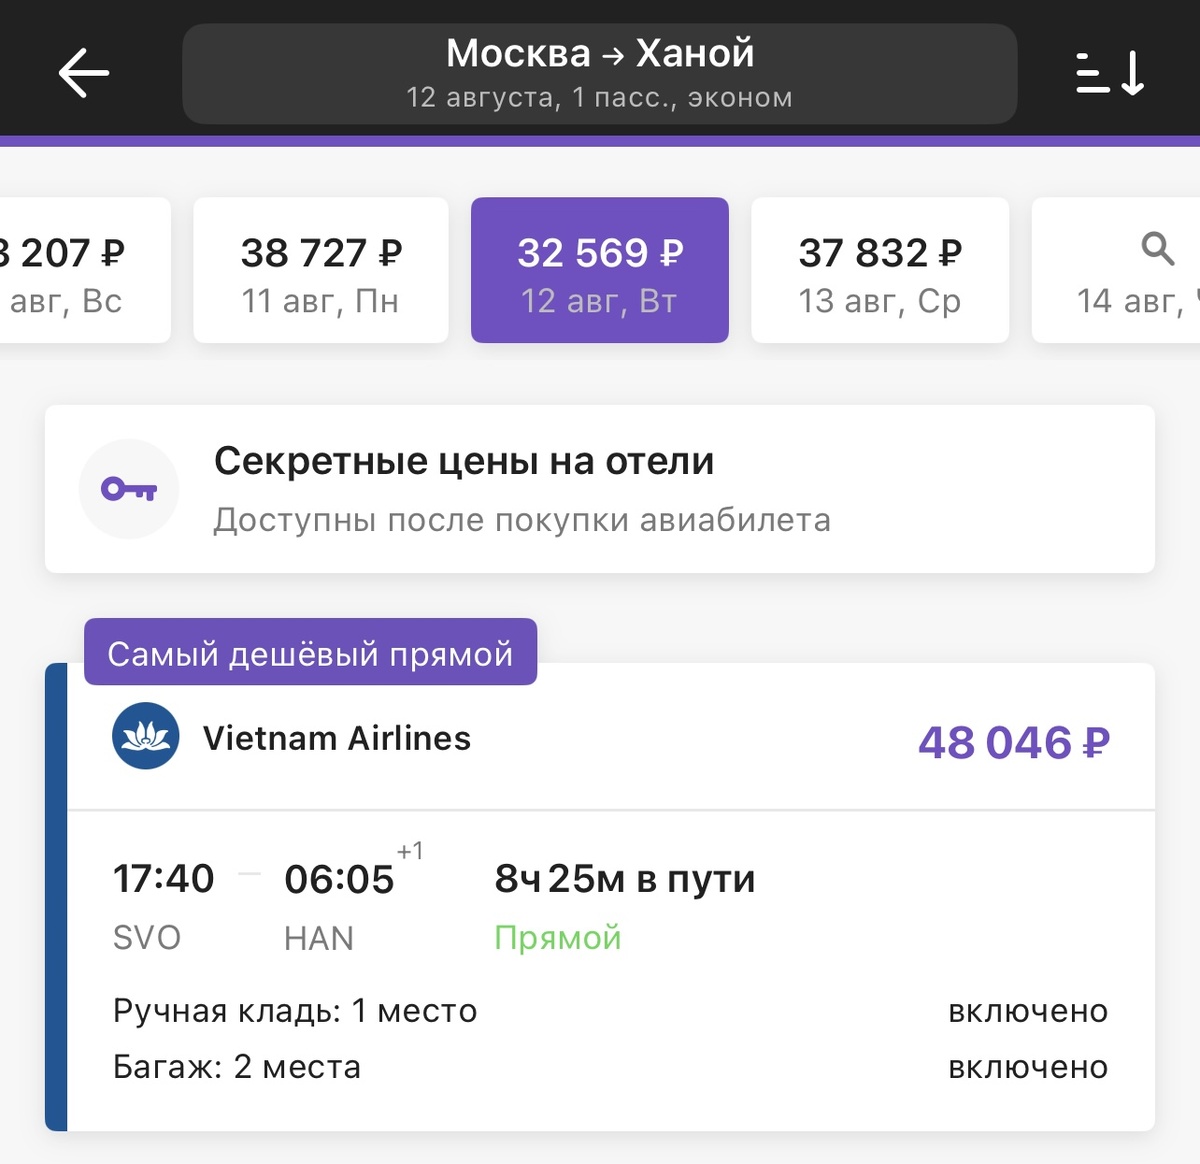
Task: Tap the 'Самый дешёвый прямой' badge
Action: click(x=310, y=652)
